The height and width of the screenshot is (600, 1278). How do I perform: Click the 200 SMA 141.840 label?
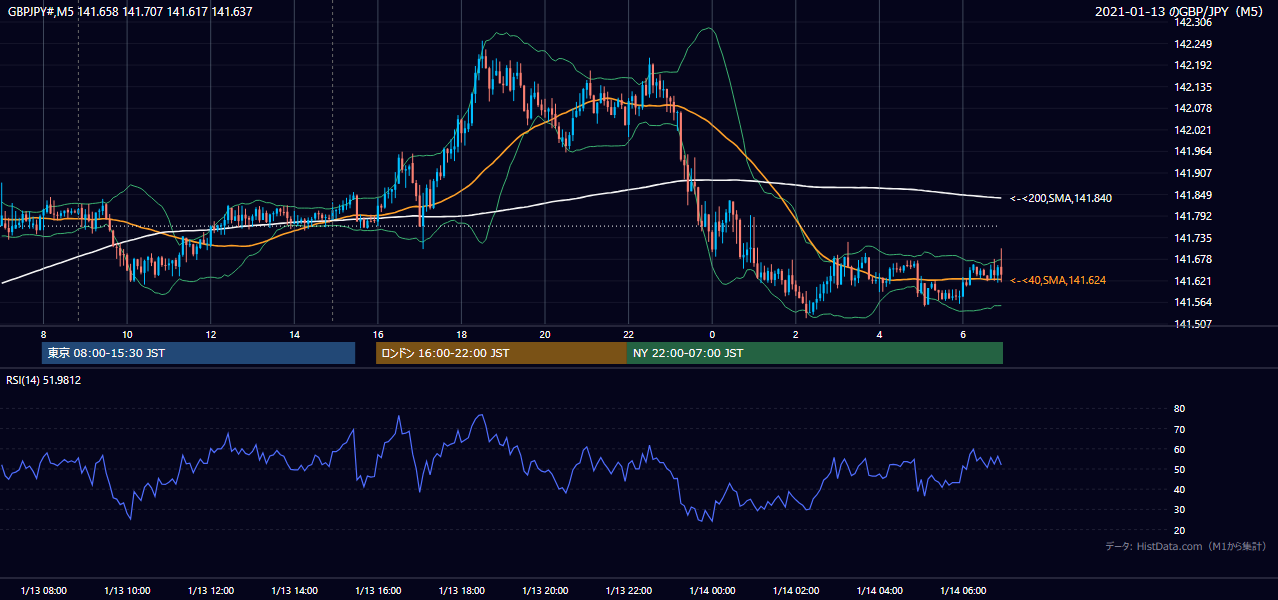(x=1061, y=198)
